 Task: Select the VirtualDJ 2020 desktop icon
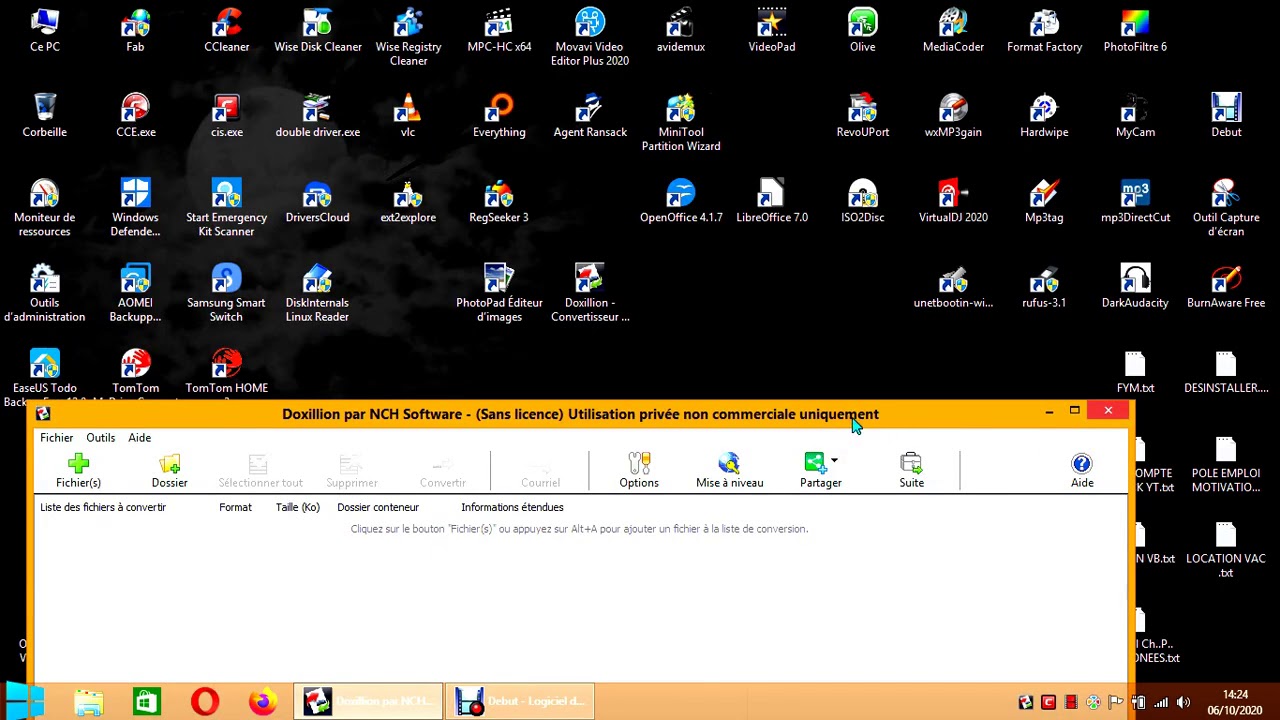click(x=953, y=200)
